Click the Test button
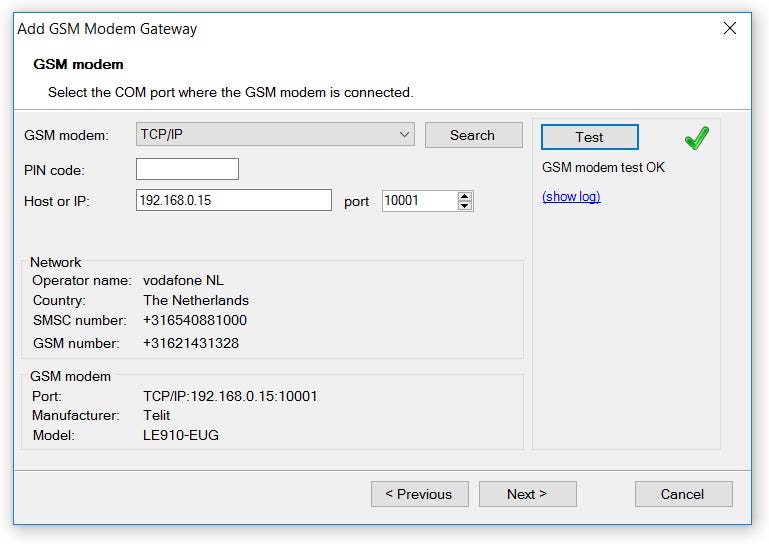 point(590,137)
